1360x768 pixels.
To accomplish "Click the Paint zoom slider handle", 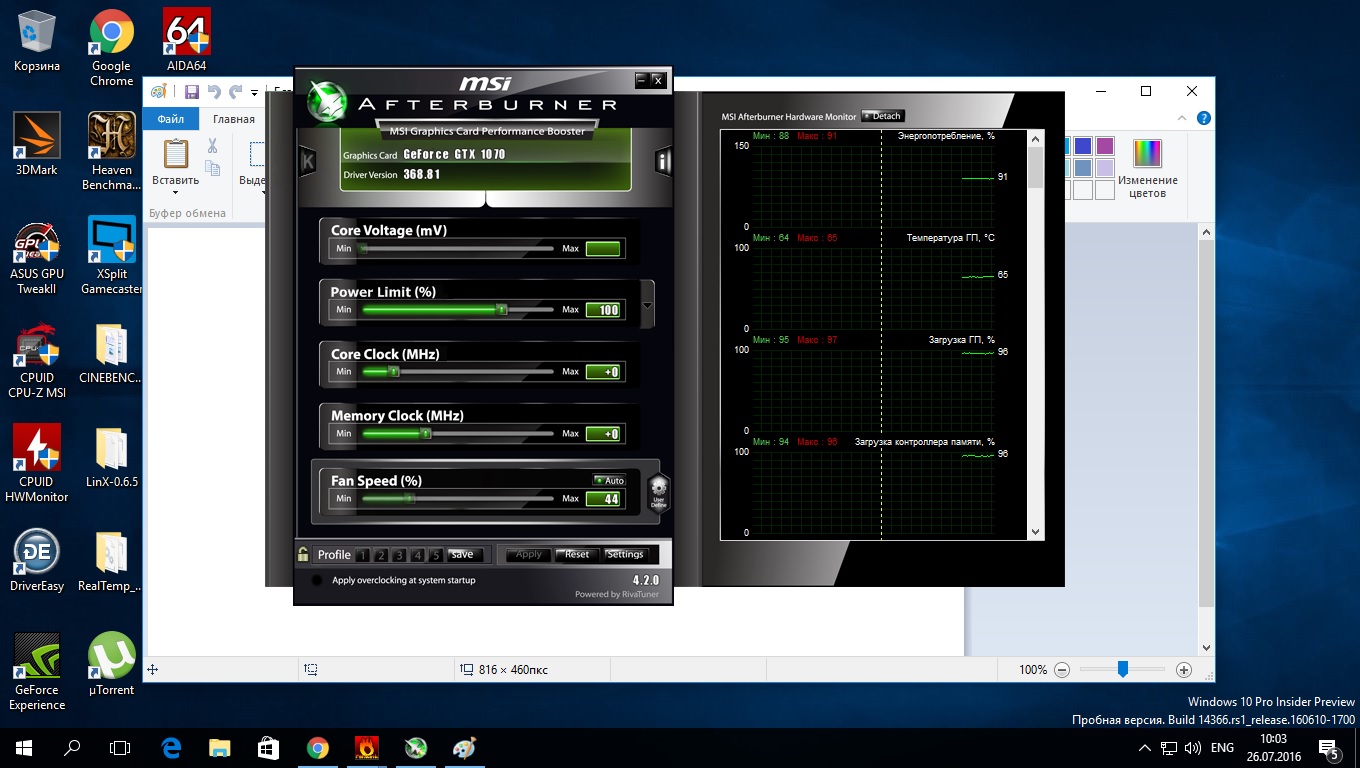I will (x=1123, y=669).
